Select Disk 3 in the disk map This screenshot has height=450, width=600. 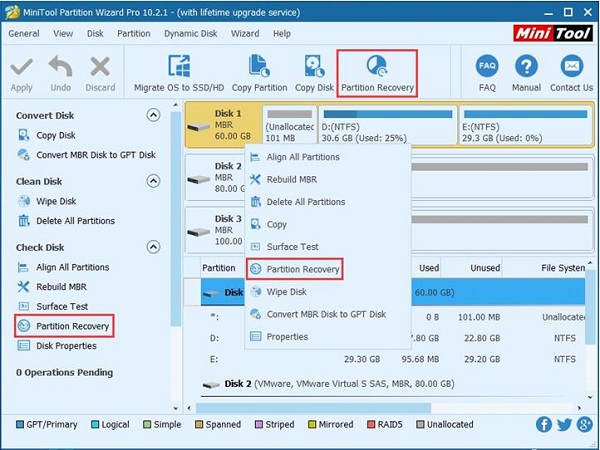tap(215, 230)
